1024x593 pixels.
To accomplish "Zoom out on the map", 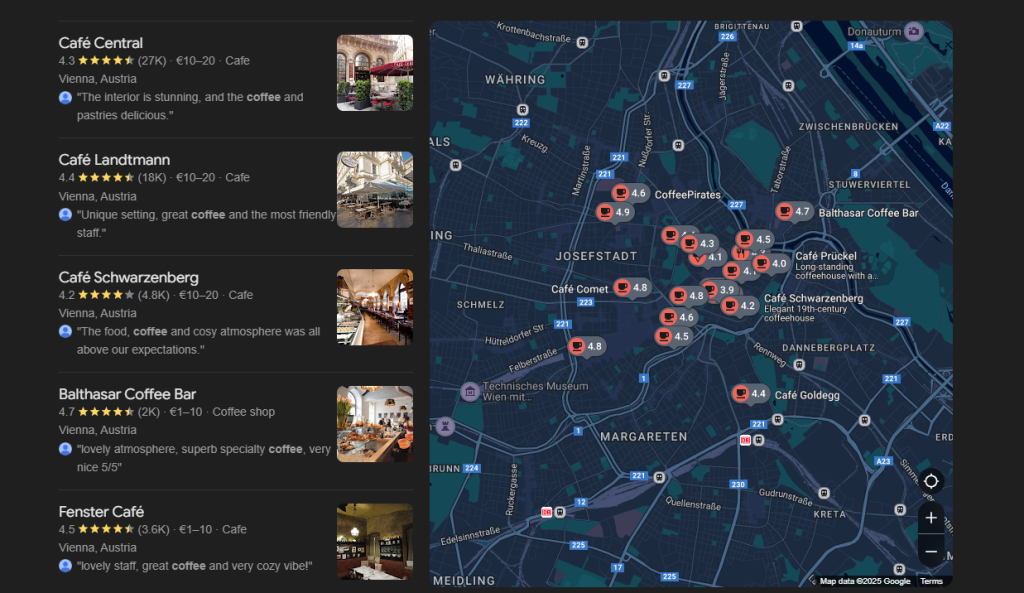I will [x=931, y=552].
